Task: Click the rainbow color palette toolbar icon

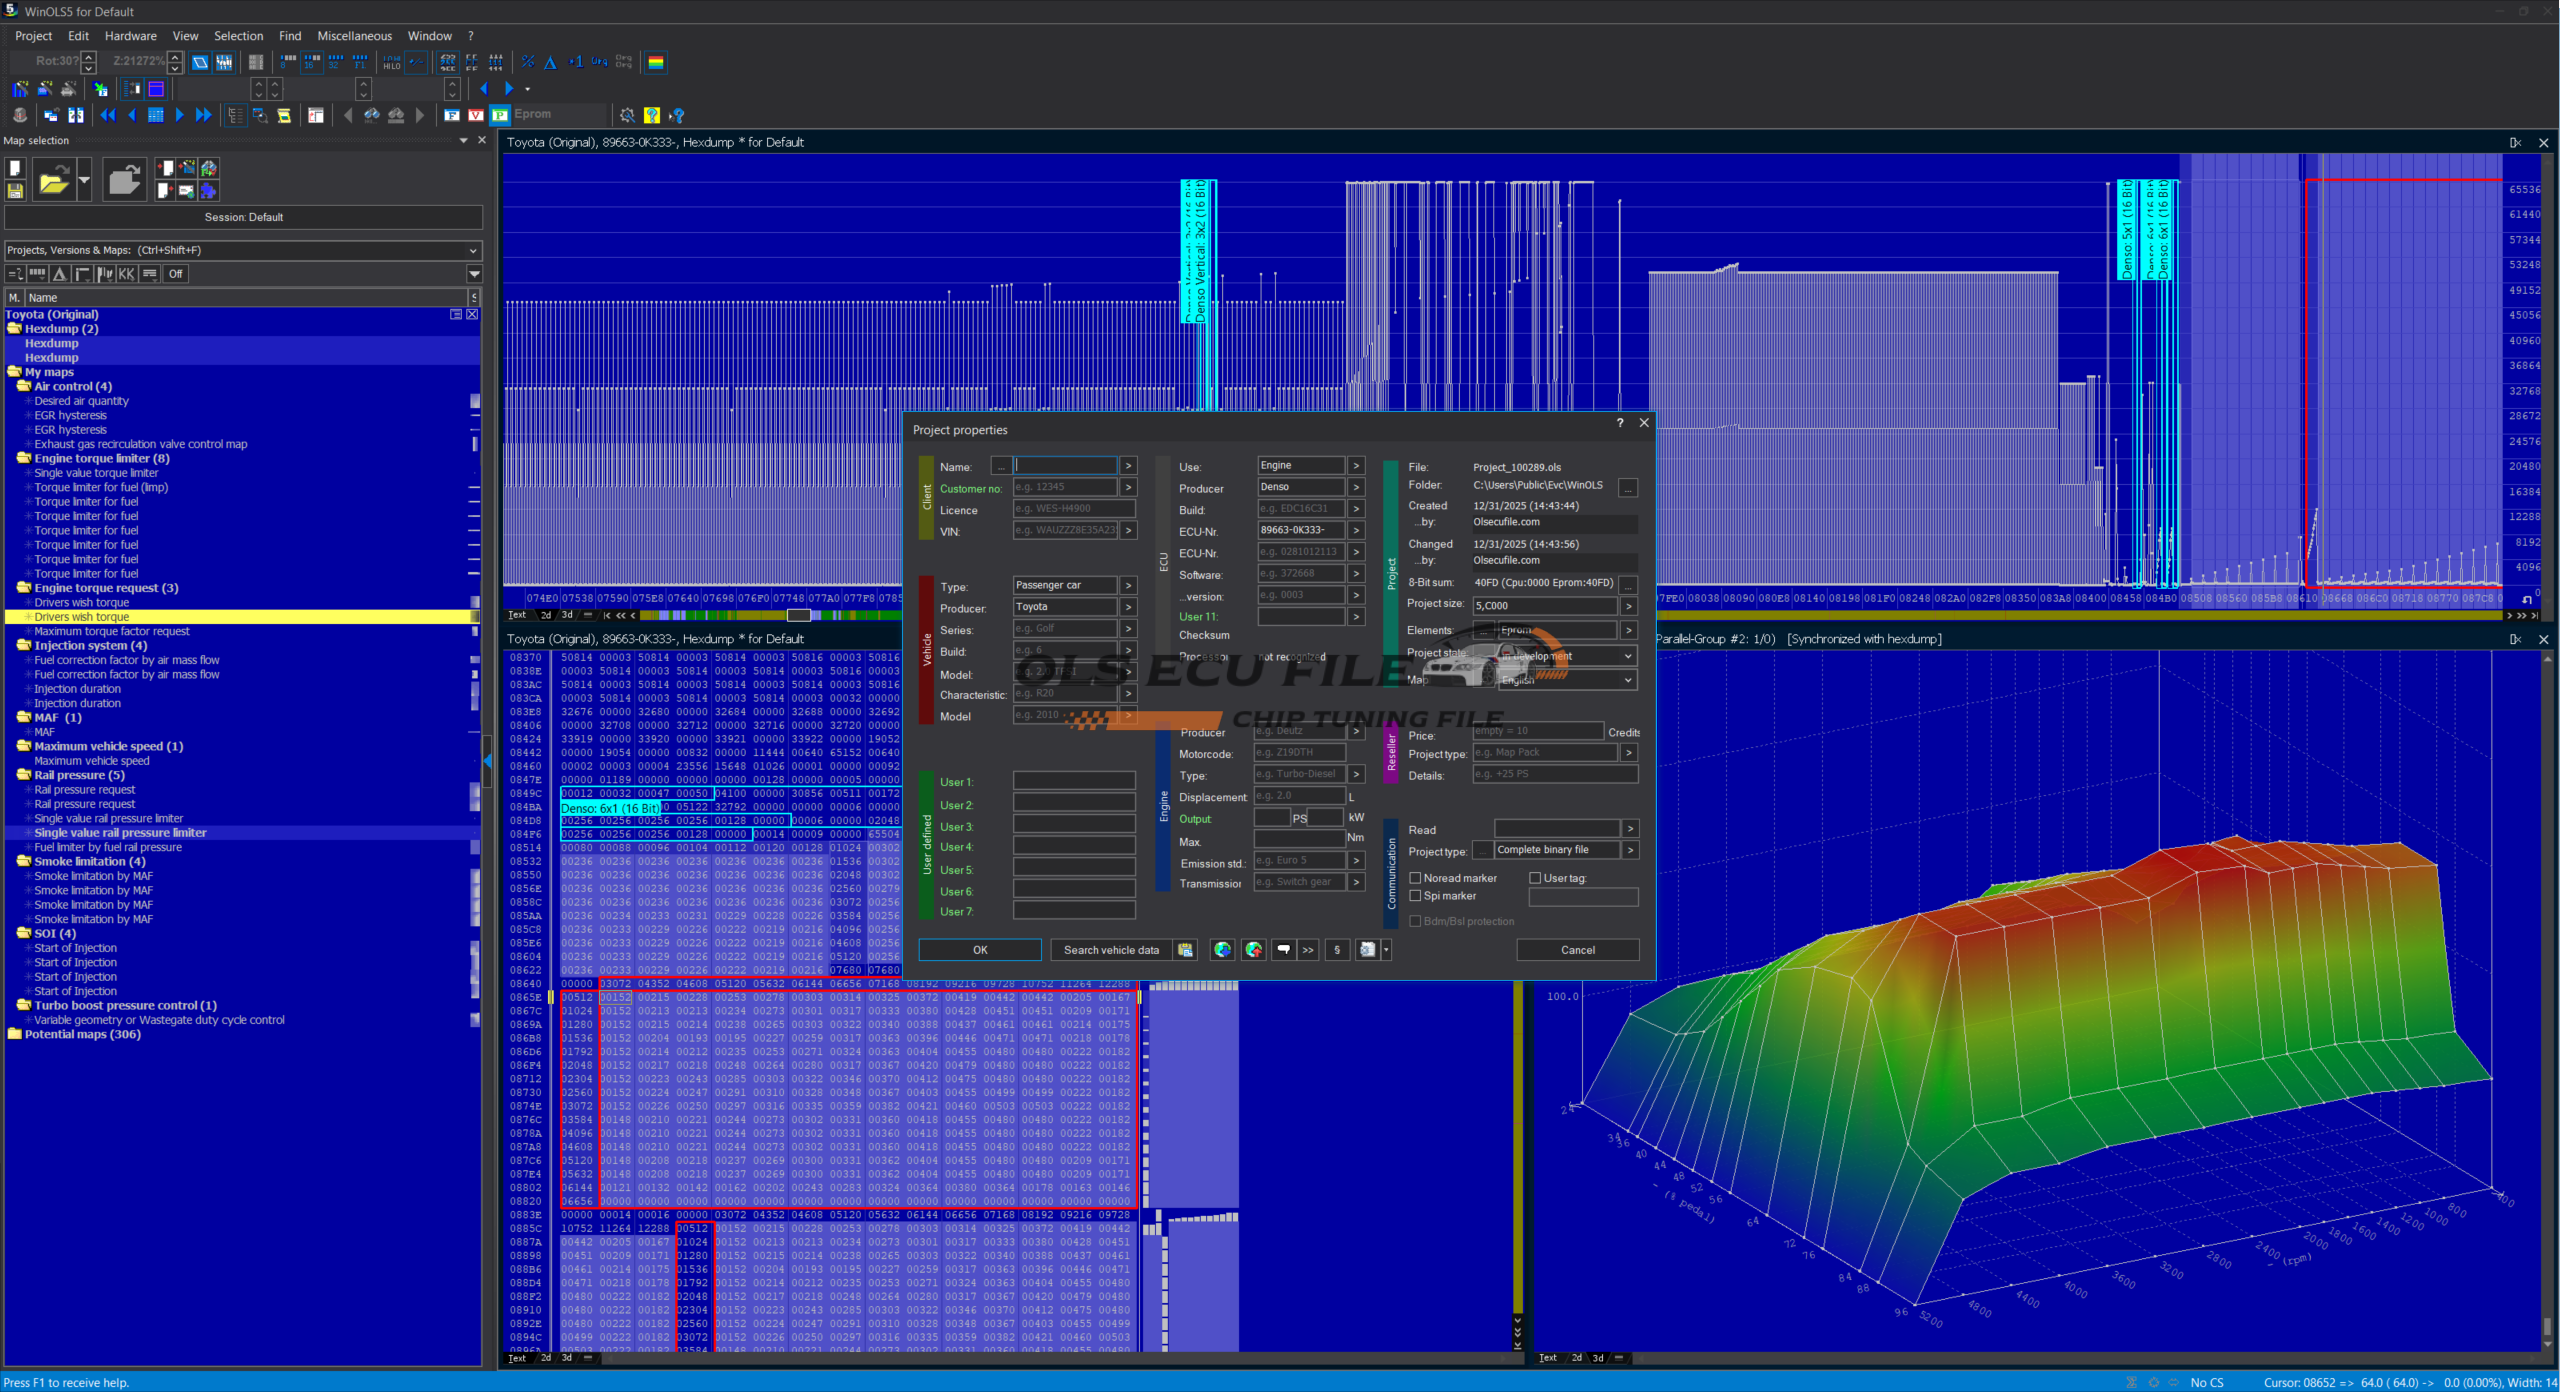Action: pyautogui.click(x=656, y=62)
